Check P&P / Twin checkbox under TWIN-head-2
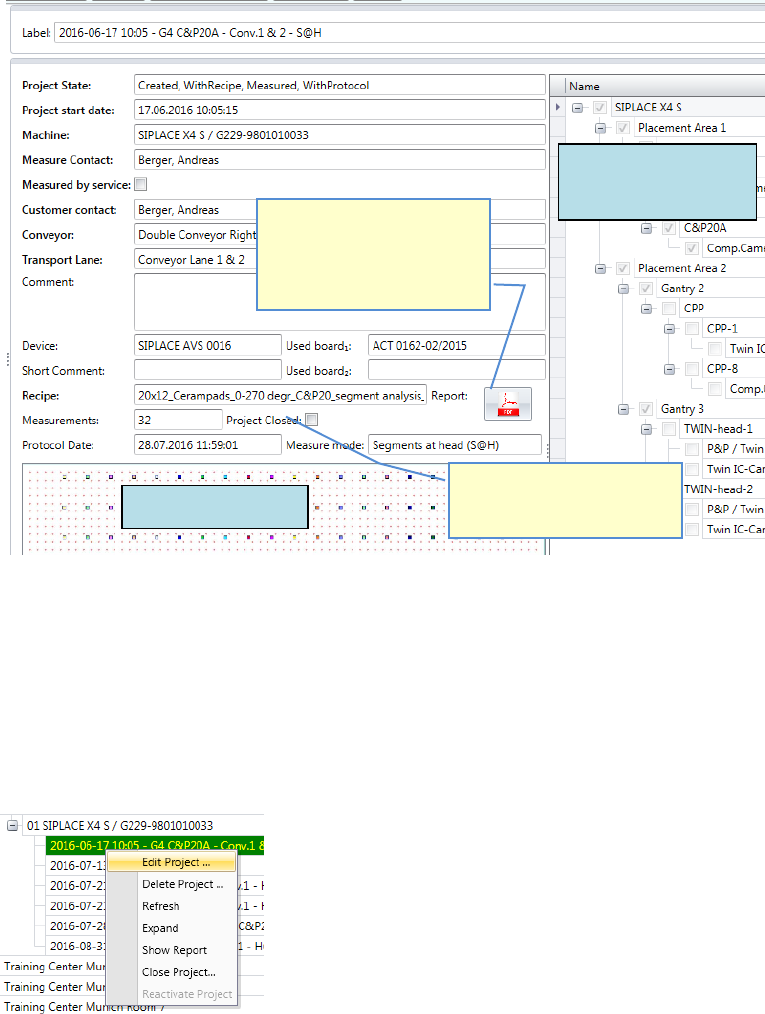 pos(692,509)
